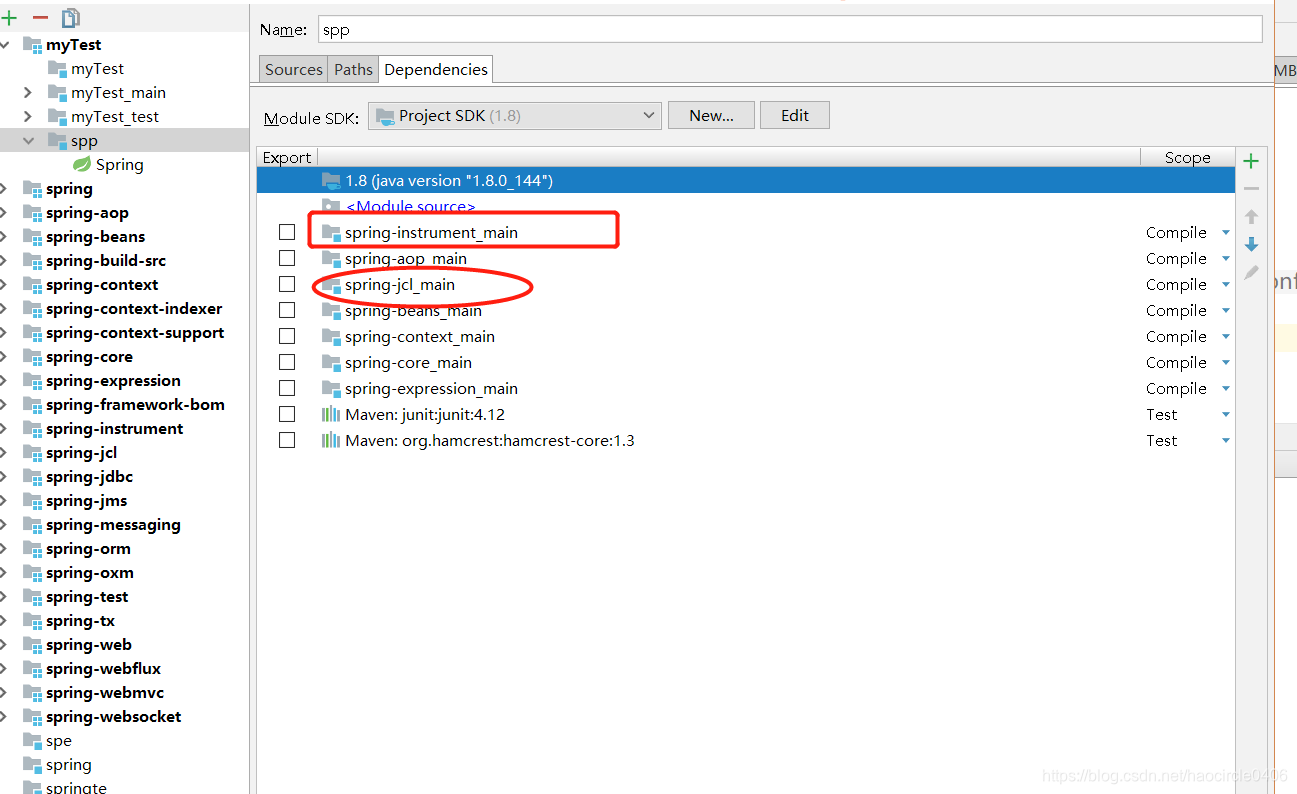Click the JDK 1.8 folder icon

coord(331,181)
